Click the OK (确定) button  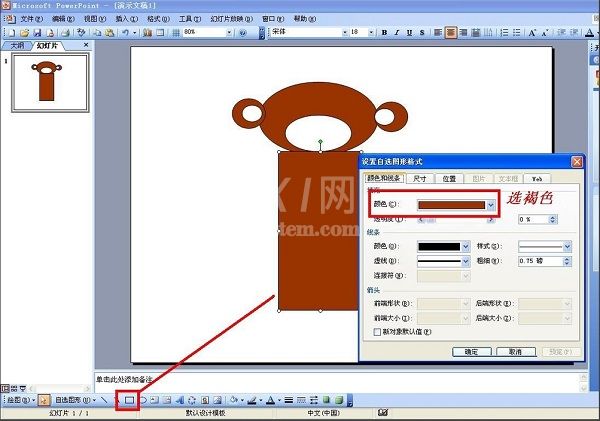click(472, 352)
